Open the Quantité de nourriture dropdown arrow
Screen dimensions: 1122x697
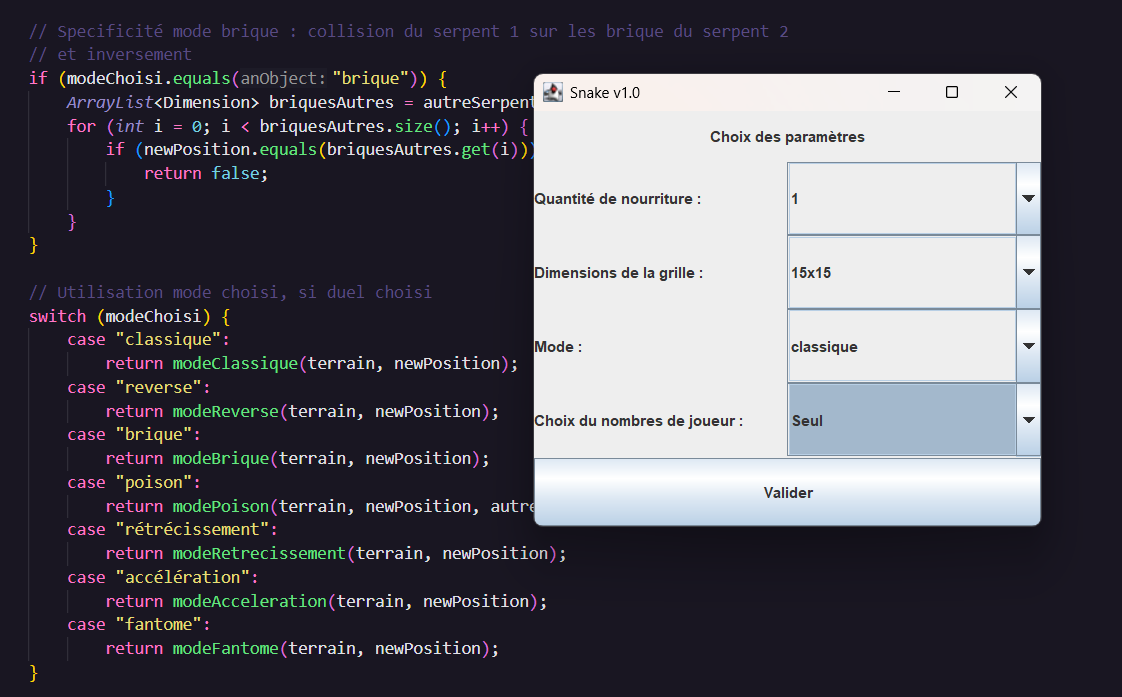tap(1028, 199)
